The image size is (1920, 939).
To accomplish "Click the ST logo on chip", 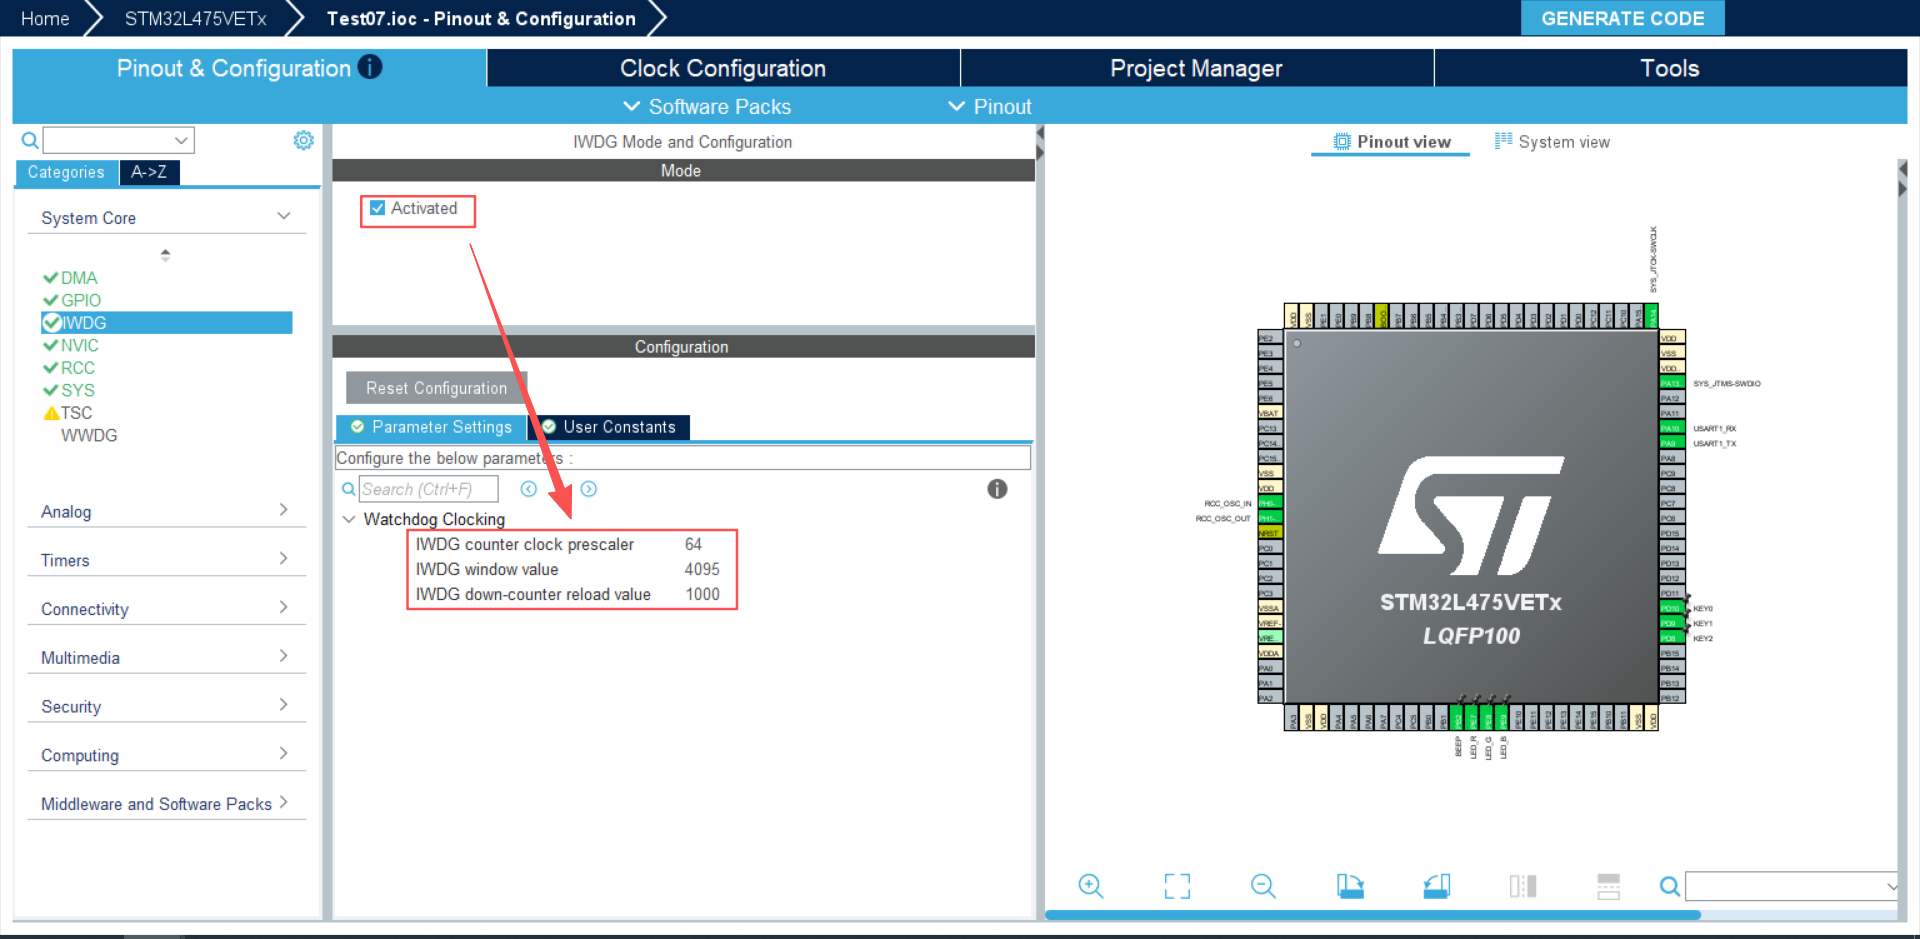I will pos(1471,516).
